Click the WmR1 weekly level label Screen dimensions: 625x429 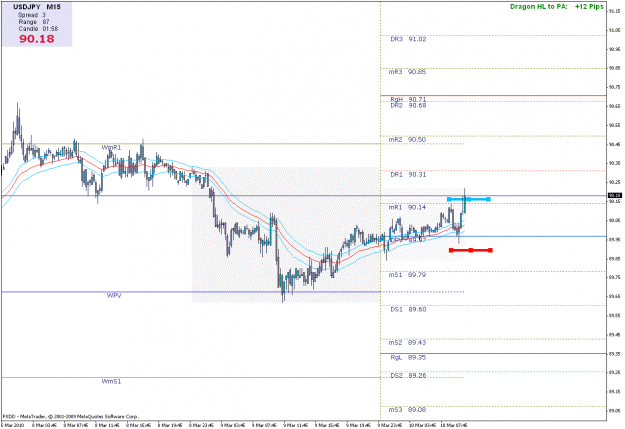click(x=111, y=148)
